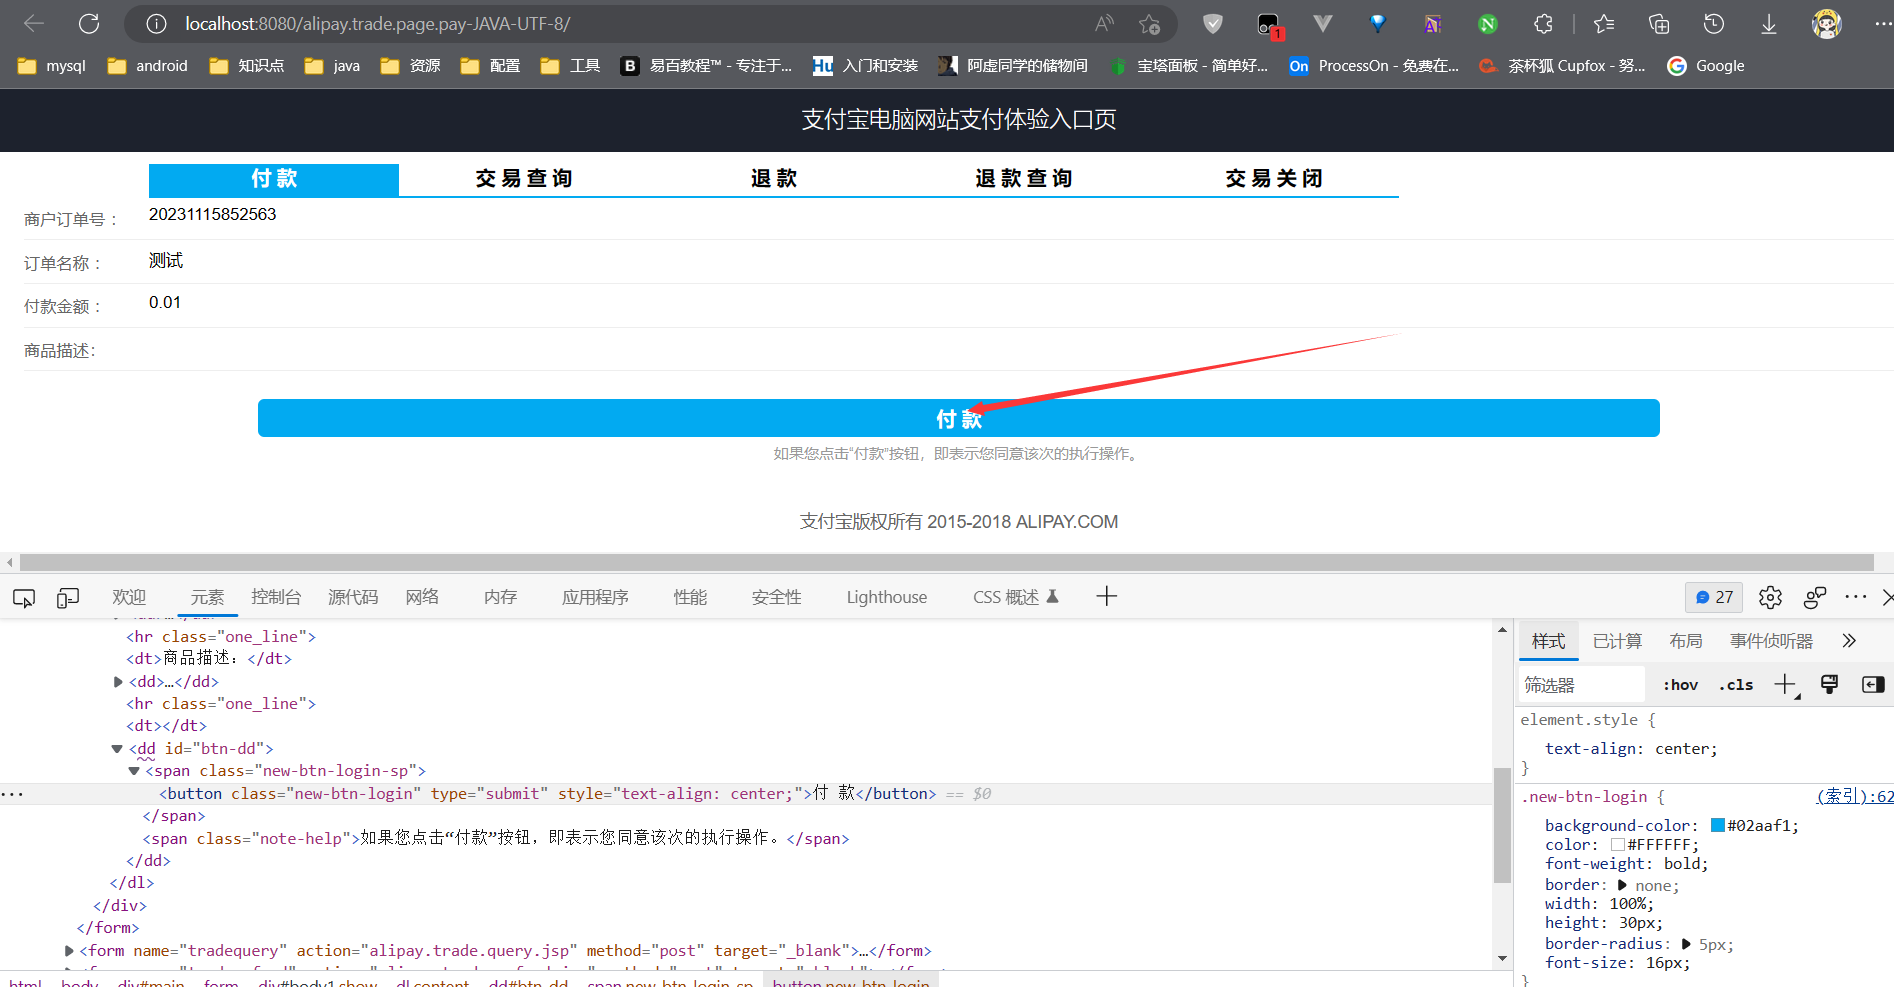Open browser History icon
This screenshot has width=1894, height=987.
[x=1714, y=23]
